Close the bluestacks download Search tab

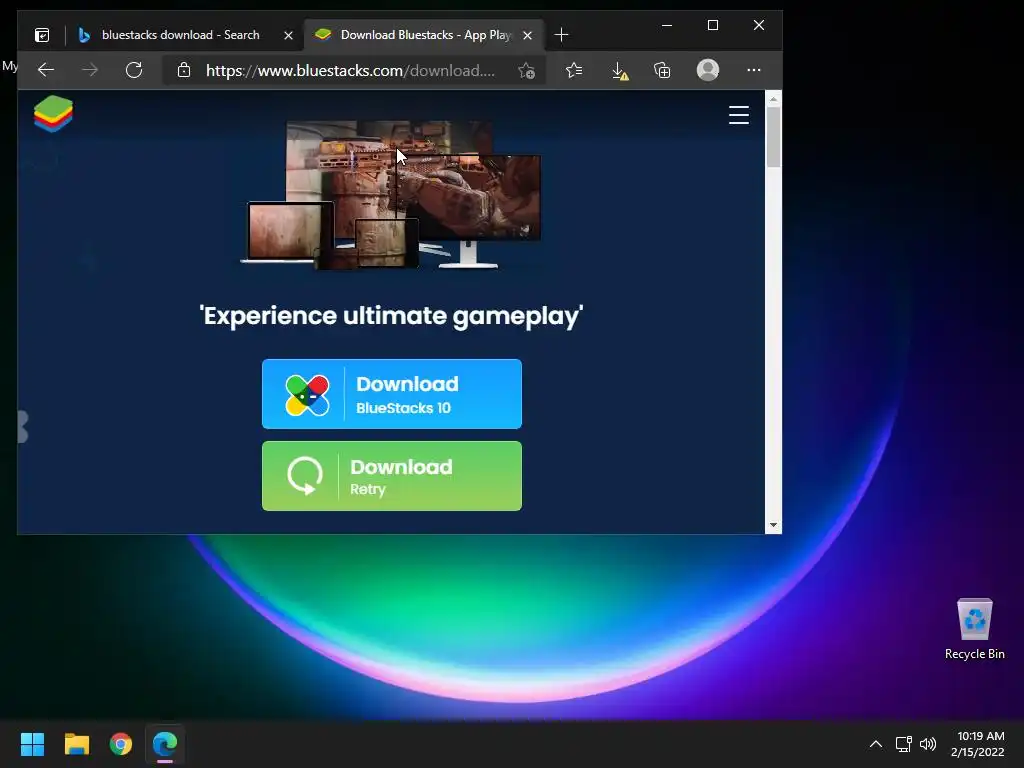(x=288, y=35)
